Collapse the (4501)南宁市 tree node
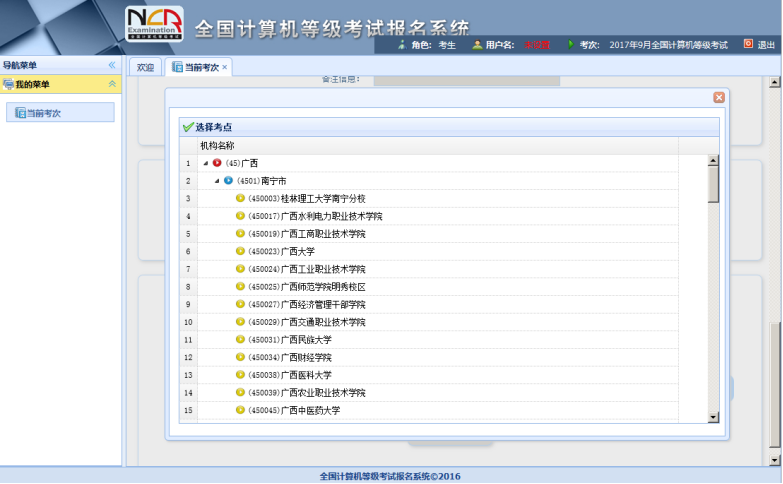Viewport: 783px width, 484px height. 217,181
